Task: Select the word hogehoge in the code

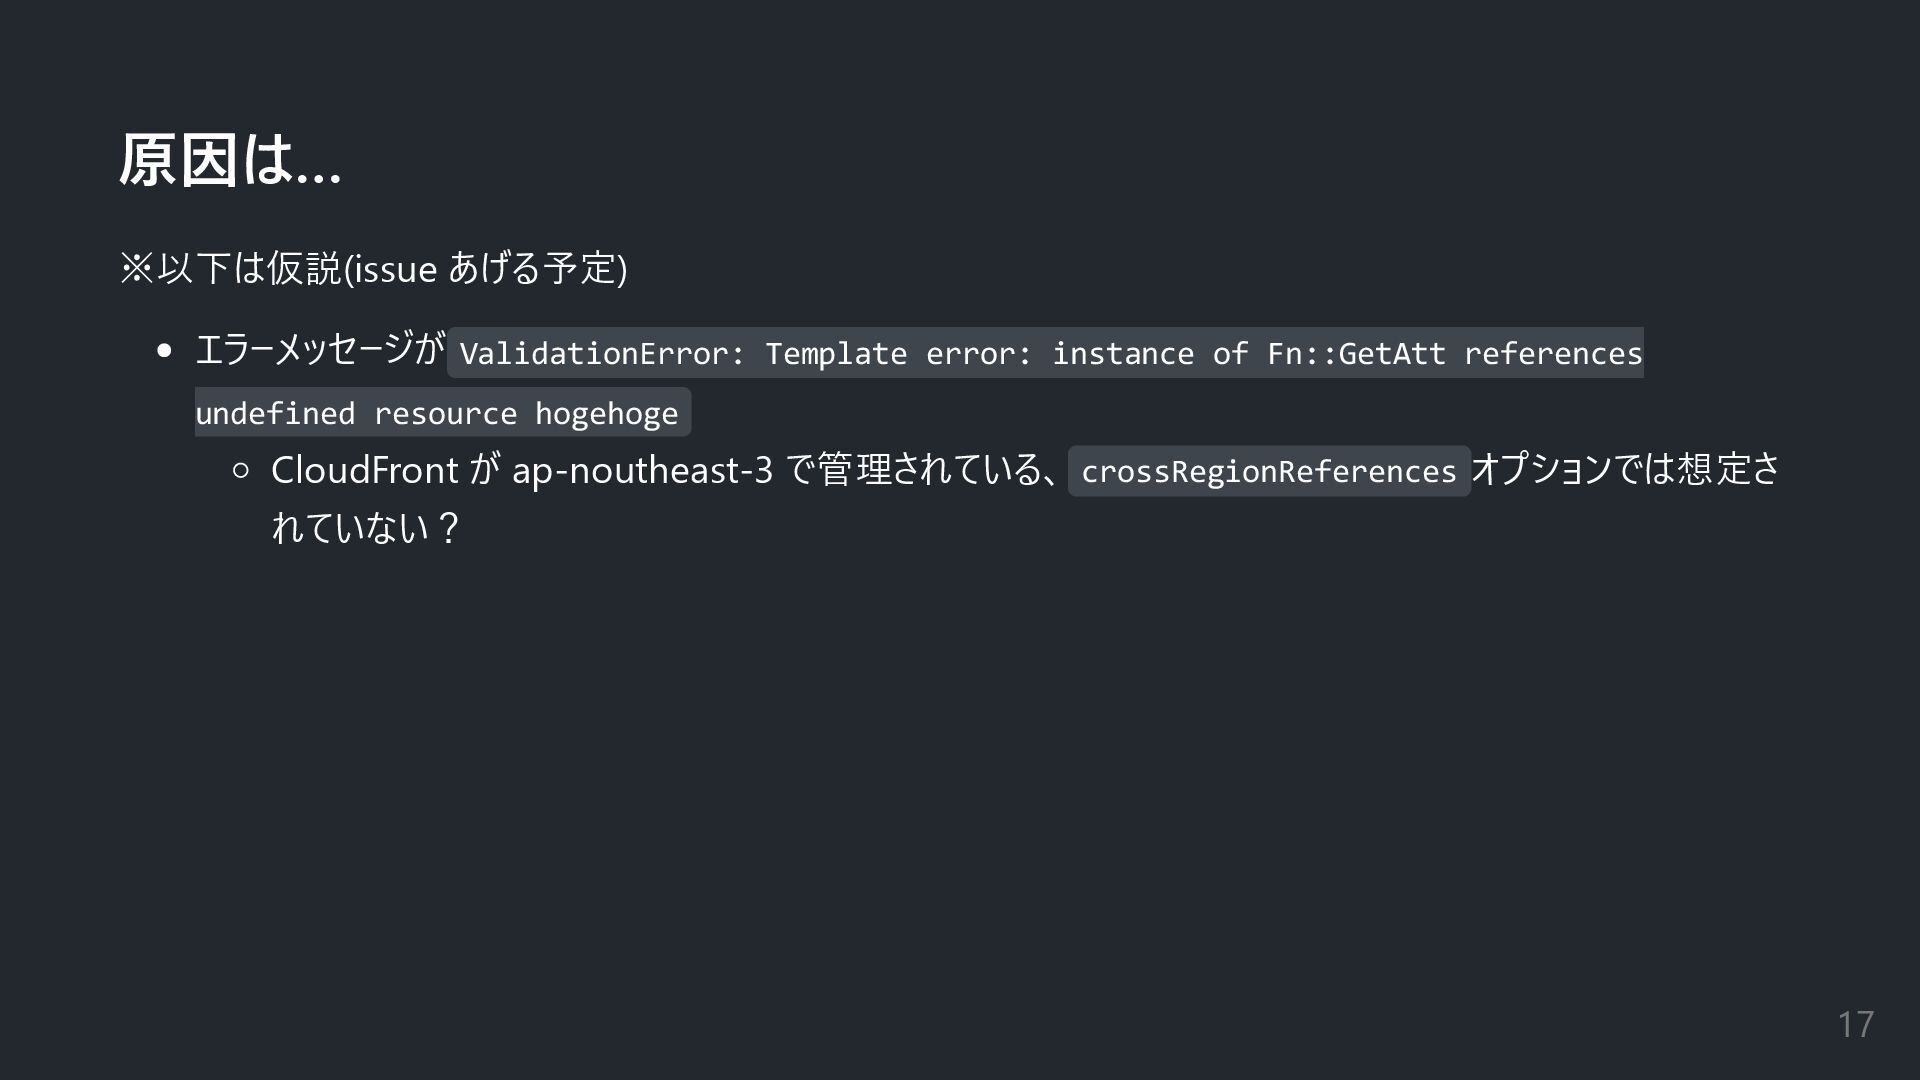Action: pyautogui.click(x=607, y=413)
